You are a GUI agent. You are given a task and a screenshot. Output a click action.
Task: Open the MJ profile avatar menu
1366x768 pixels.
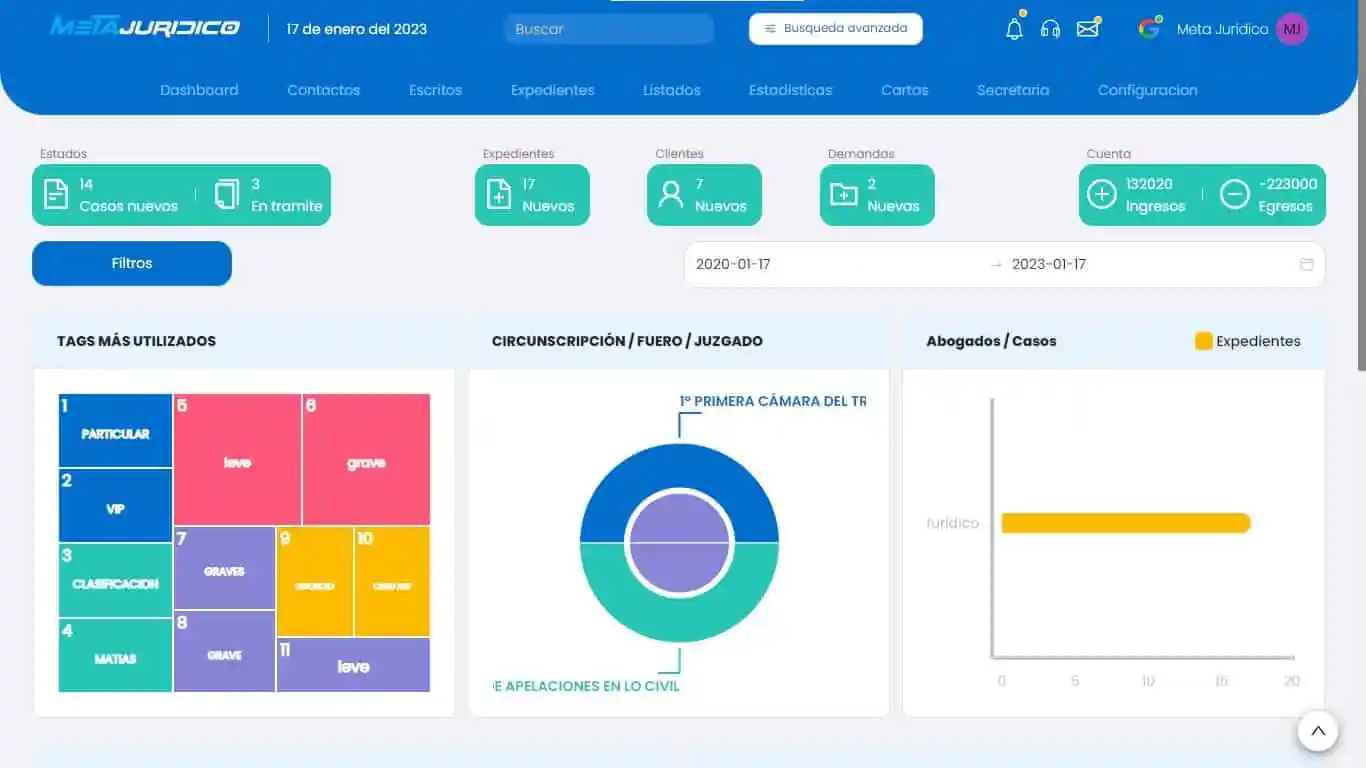tap(1293, 29)
